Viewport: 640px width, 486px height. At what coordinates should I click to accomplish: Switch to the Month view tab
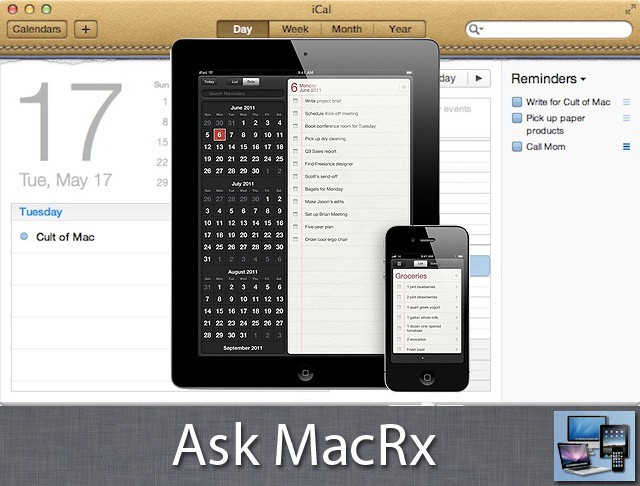coord(346,29)
